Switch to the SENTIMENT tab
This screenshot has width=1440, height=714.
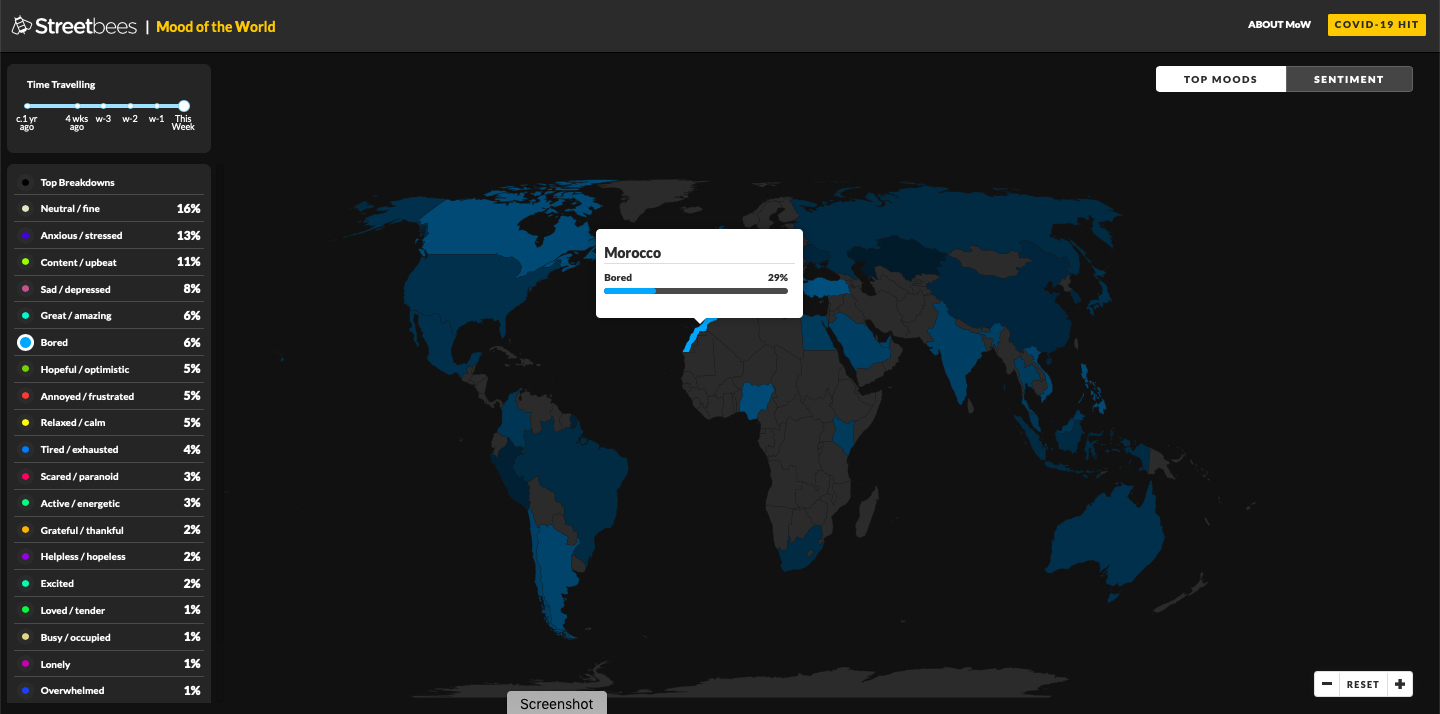click(1349, 78)
